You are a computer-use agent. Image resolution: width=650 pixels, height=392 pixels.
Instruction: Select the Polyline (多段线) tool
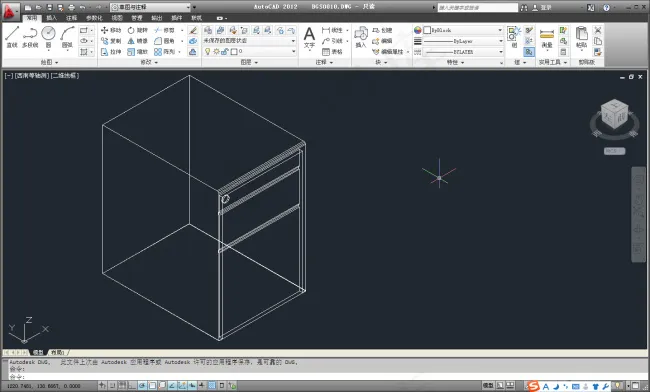click(x=30, y=36)
